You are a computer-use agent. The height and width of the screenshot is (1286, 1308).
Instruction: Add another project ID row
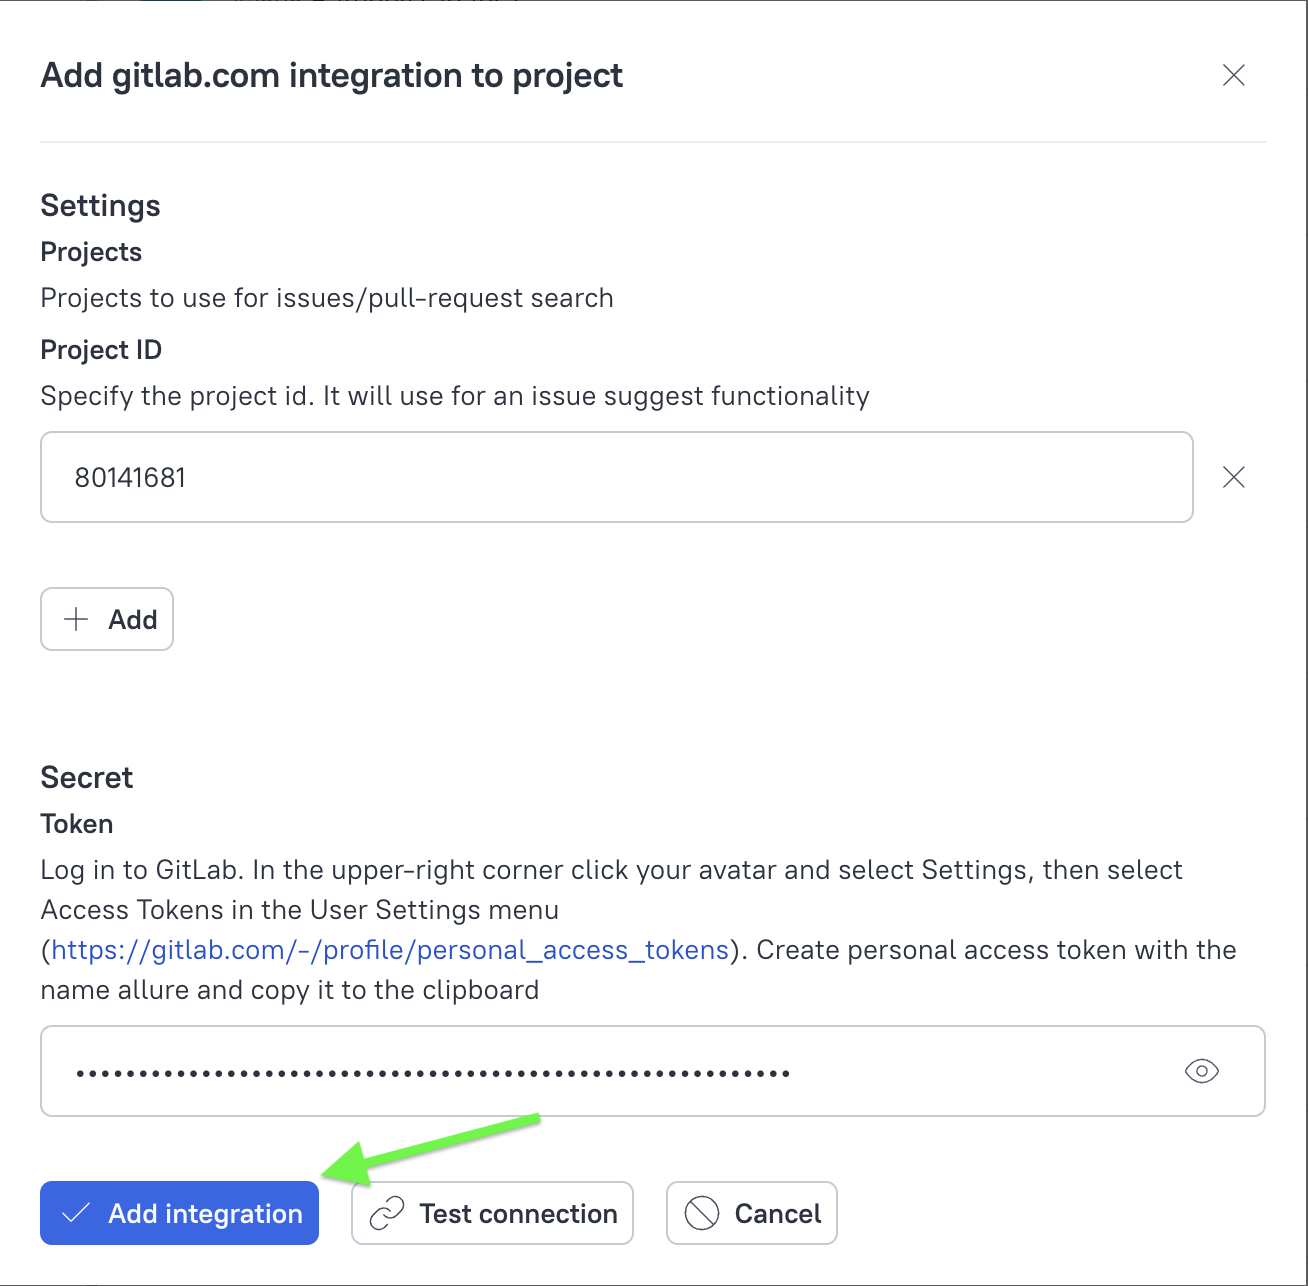tap(107, 619)
